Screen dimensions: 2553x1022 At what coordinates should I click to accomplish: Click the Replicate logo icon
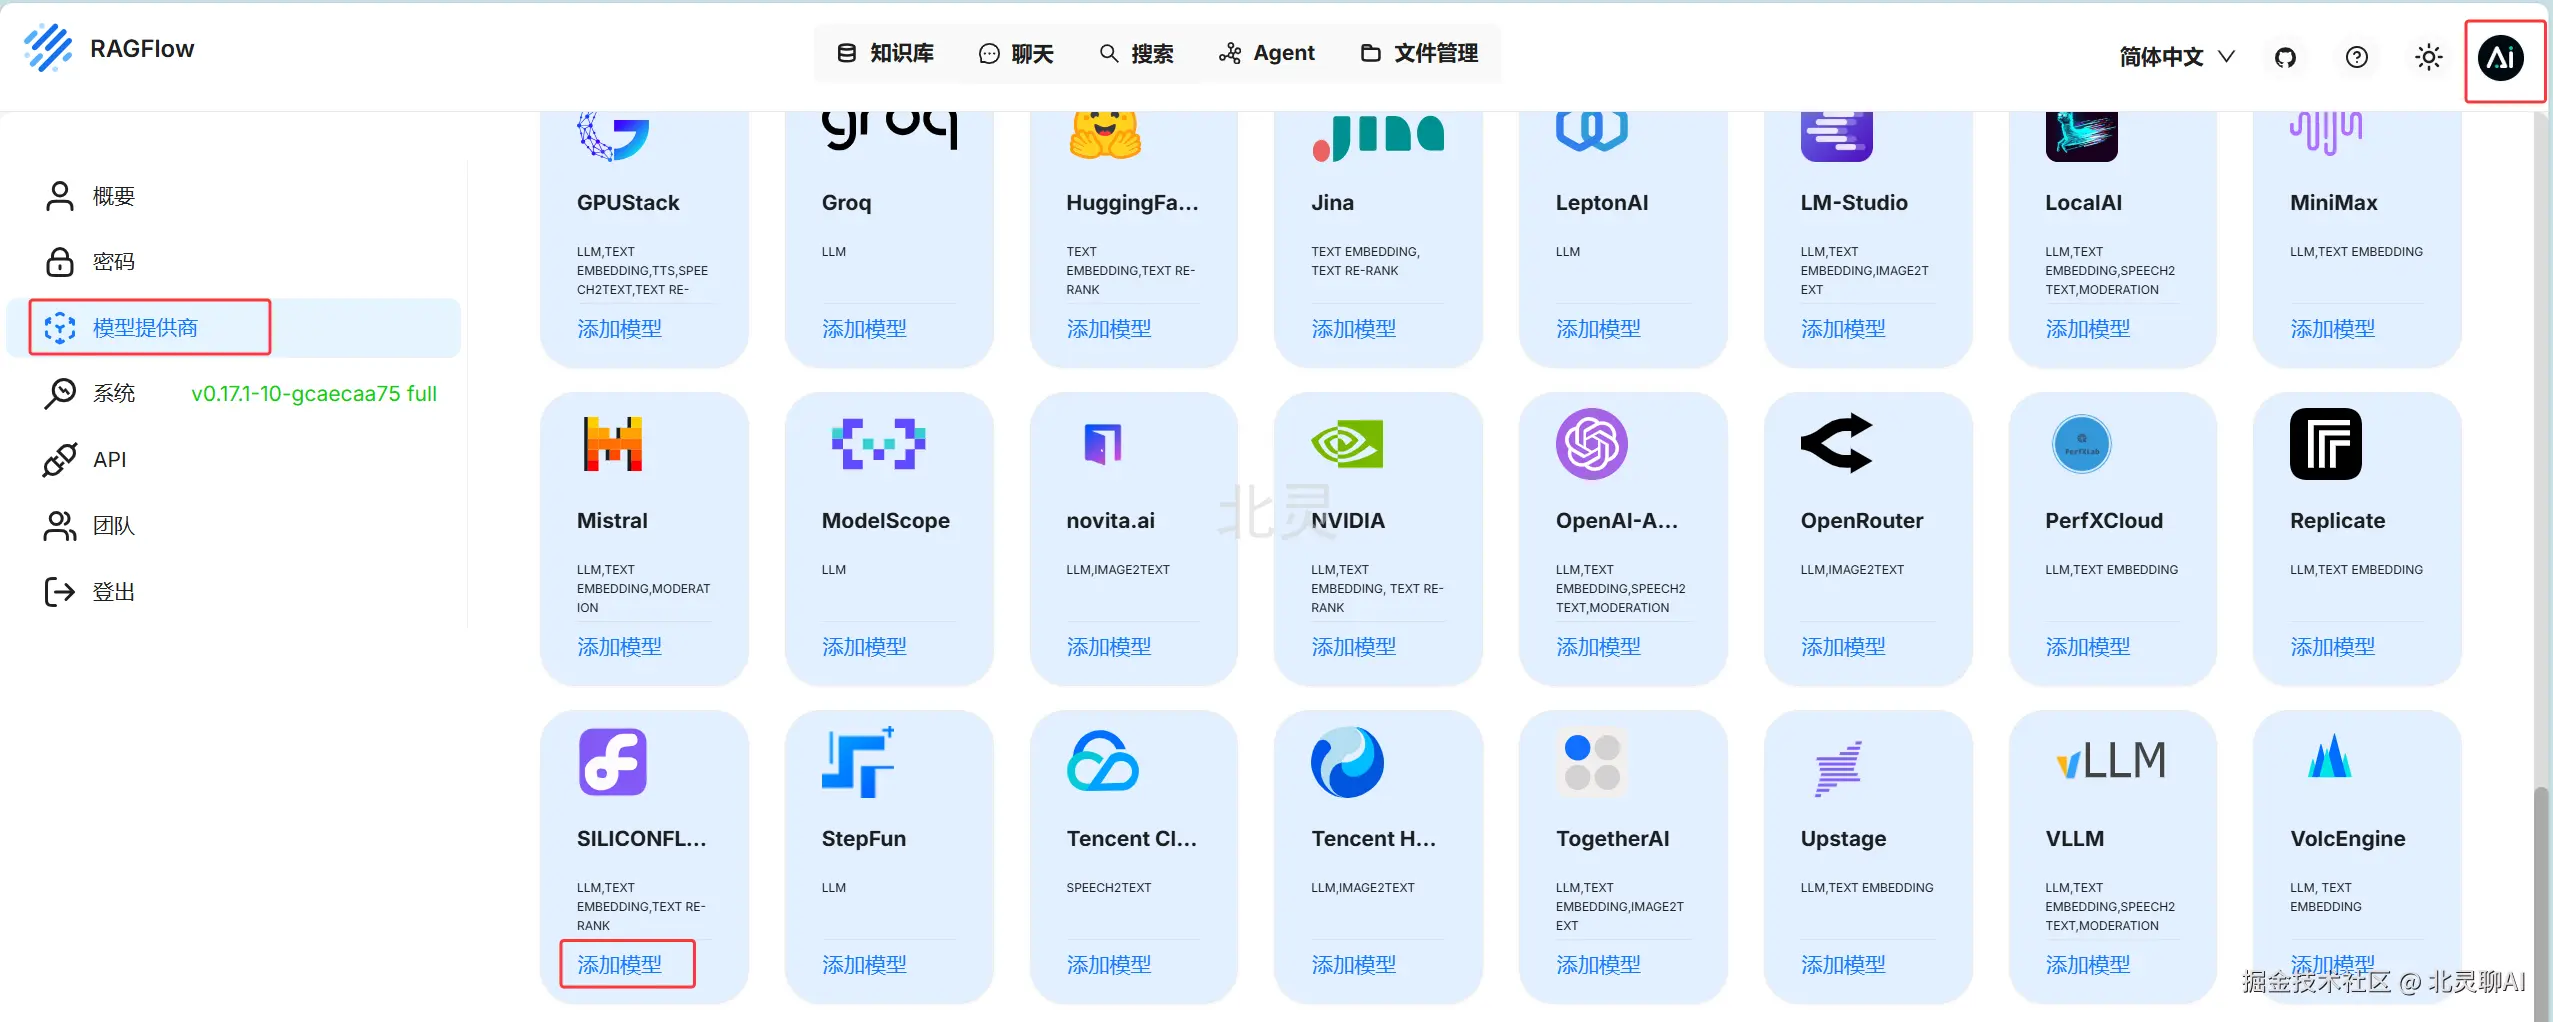[2326, 444]
